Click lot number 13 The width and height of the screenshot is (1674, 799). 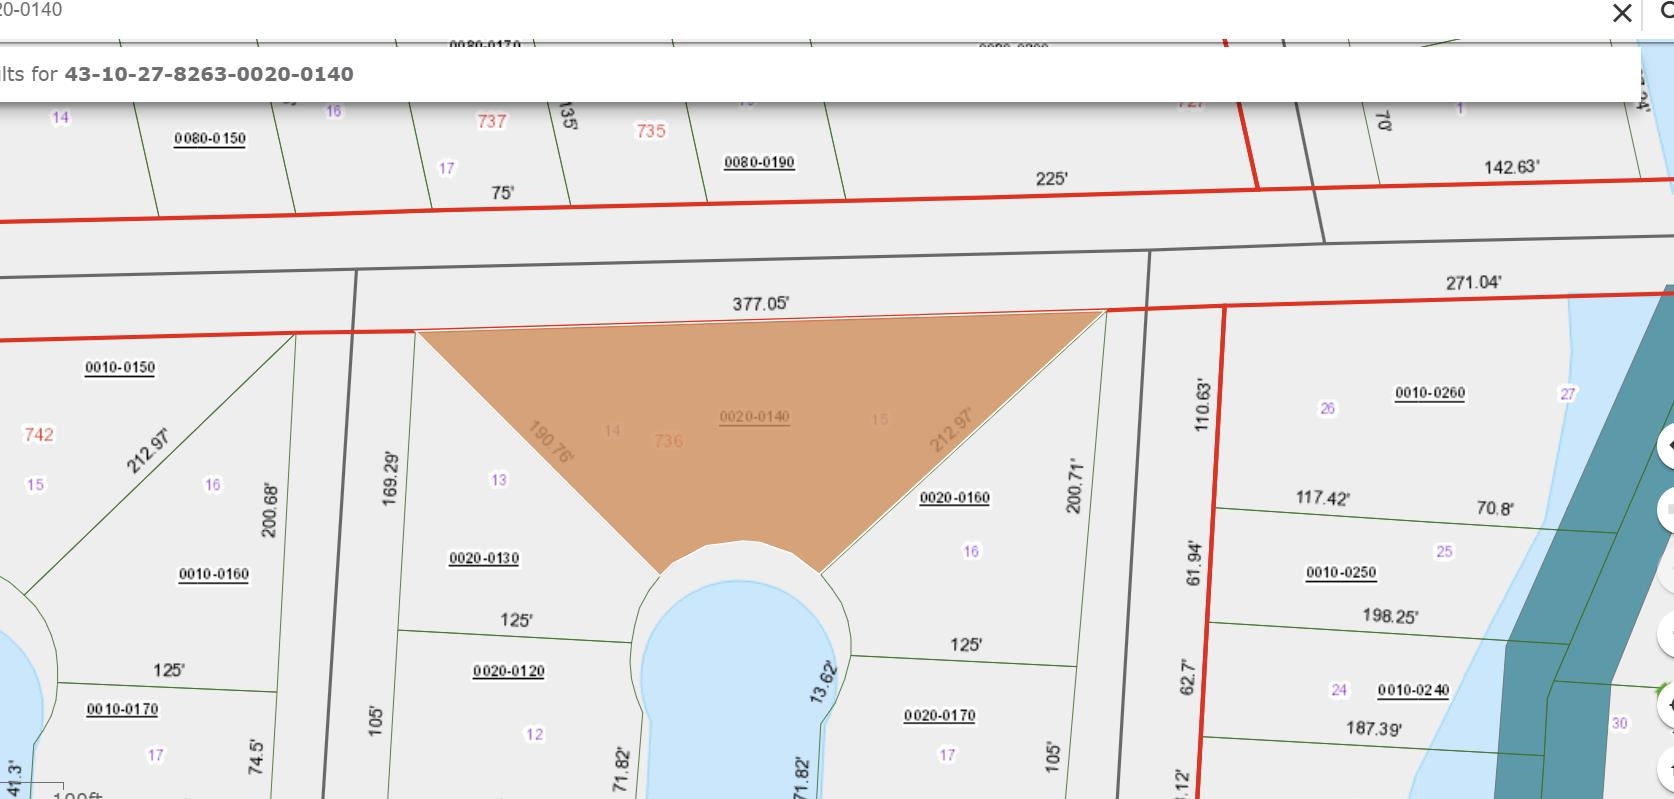498,480
